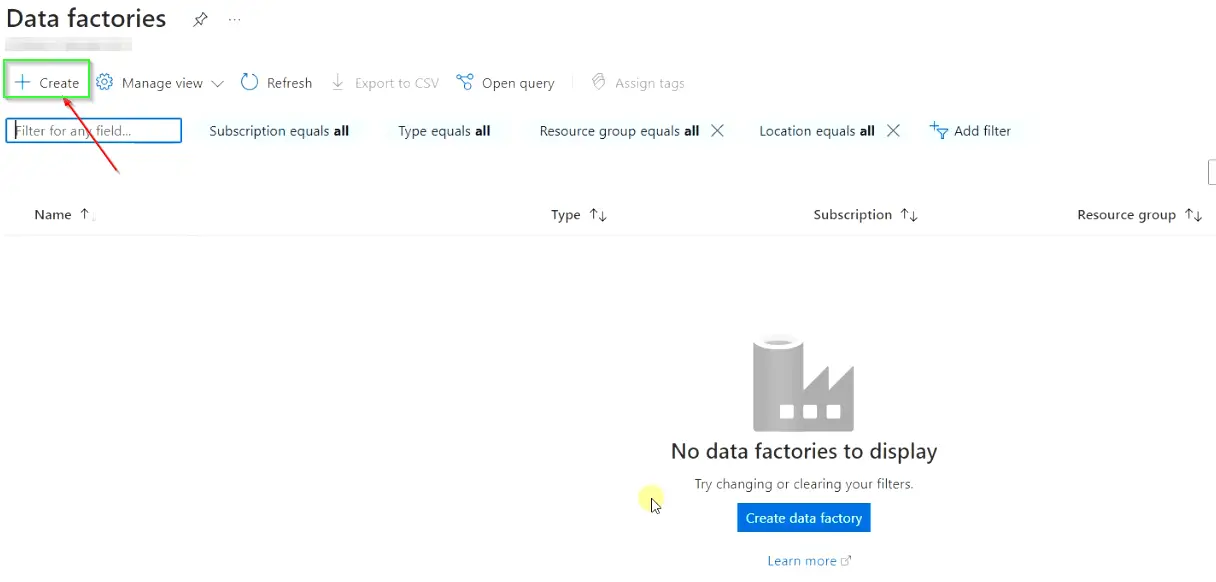Click the Create button in toolbar
This screenshot has width=1216, height=582.
coord(47,83)
